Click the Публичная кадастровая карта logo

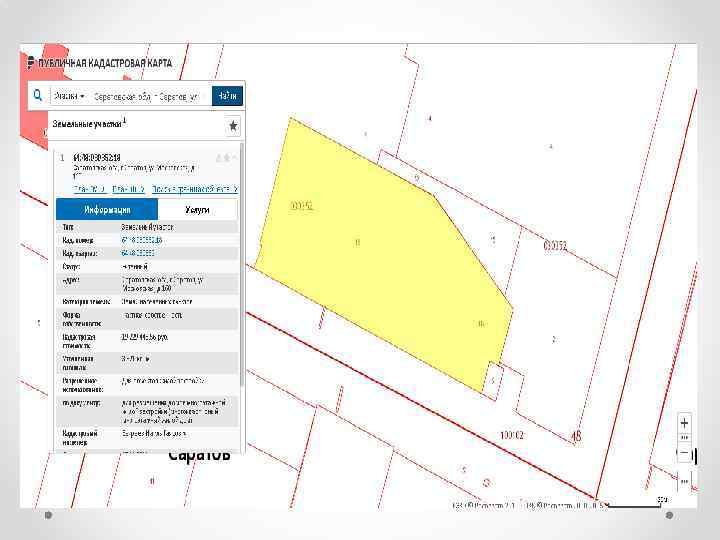[100, 63]
